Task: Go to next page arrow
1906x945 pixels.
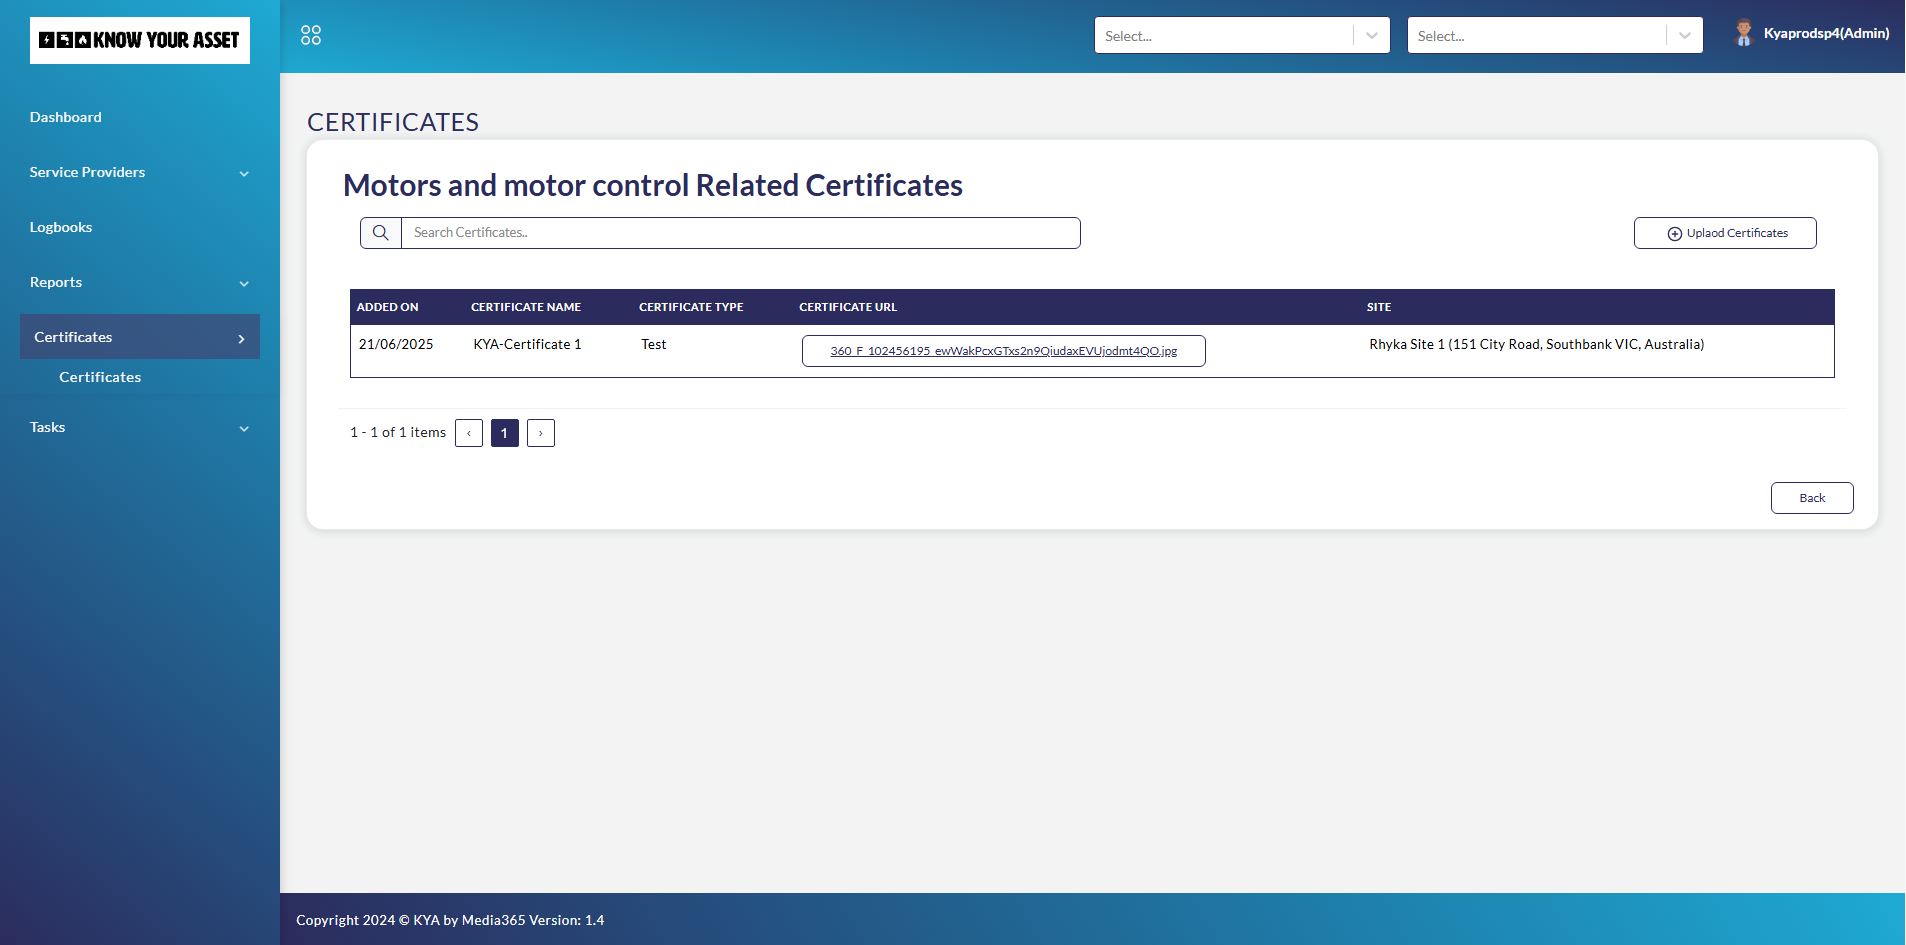Action: [541, 433]
